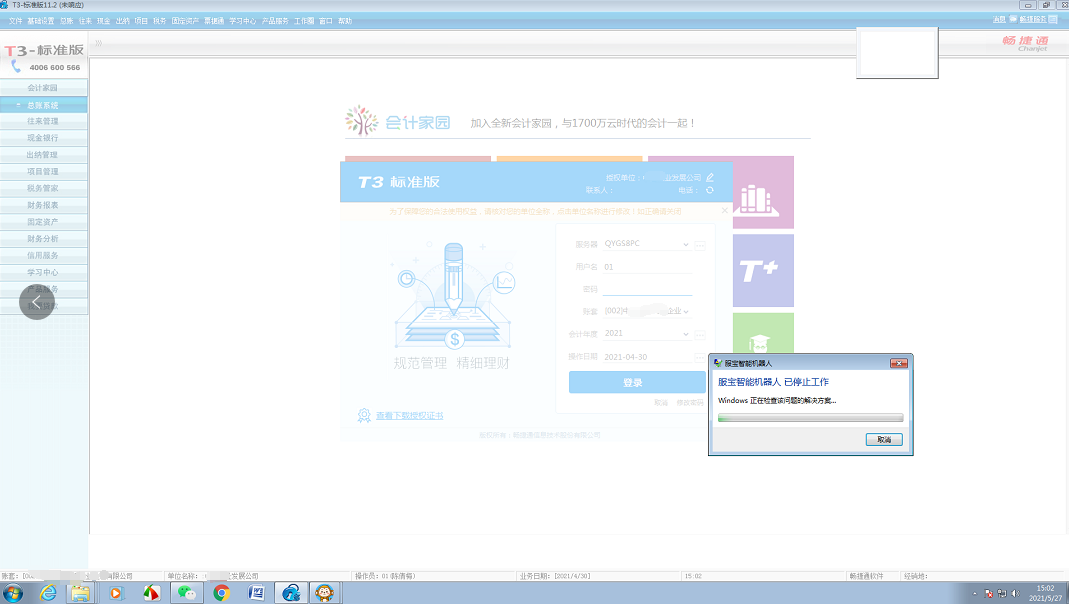Open the 学习中心 menu in menu bar
Viewport: 1069px width, 604px height.
242,21
